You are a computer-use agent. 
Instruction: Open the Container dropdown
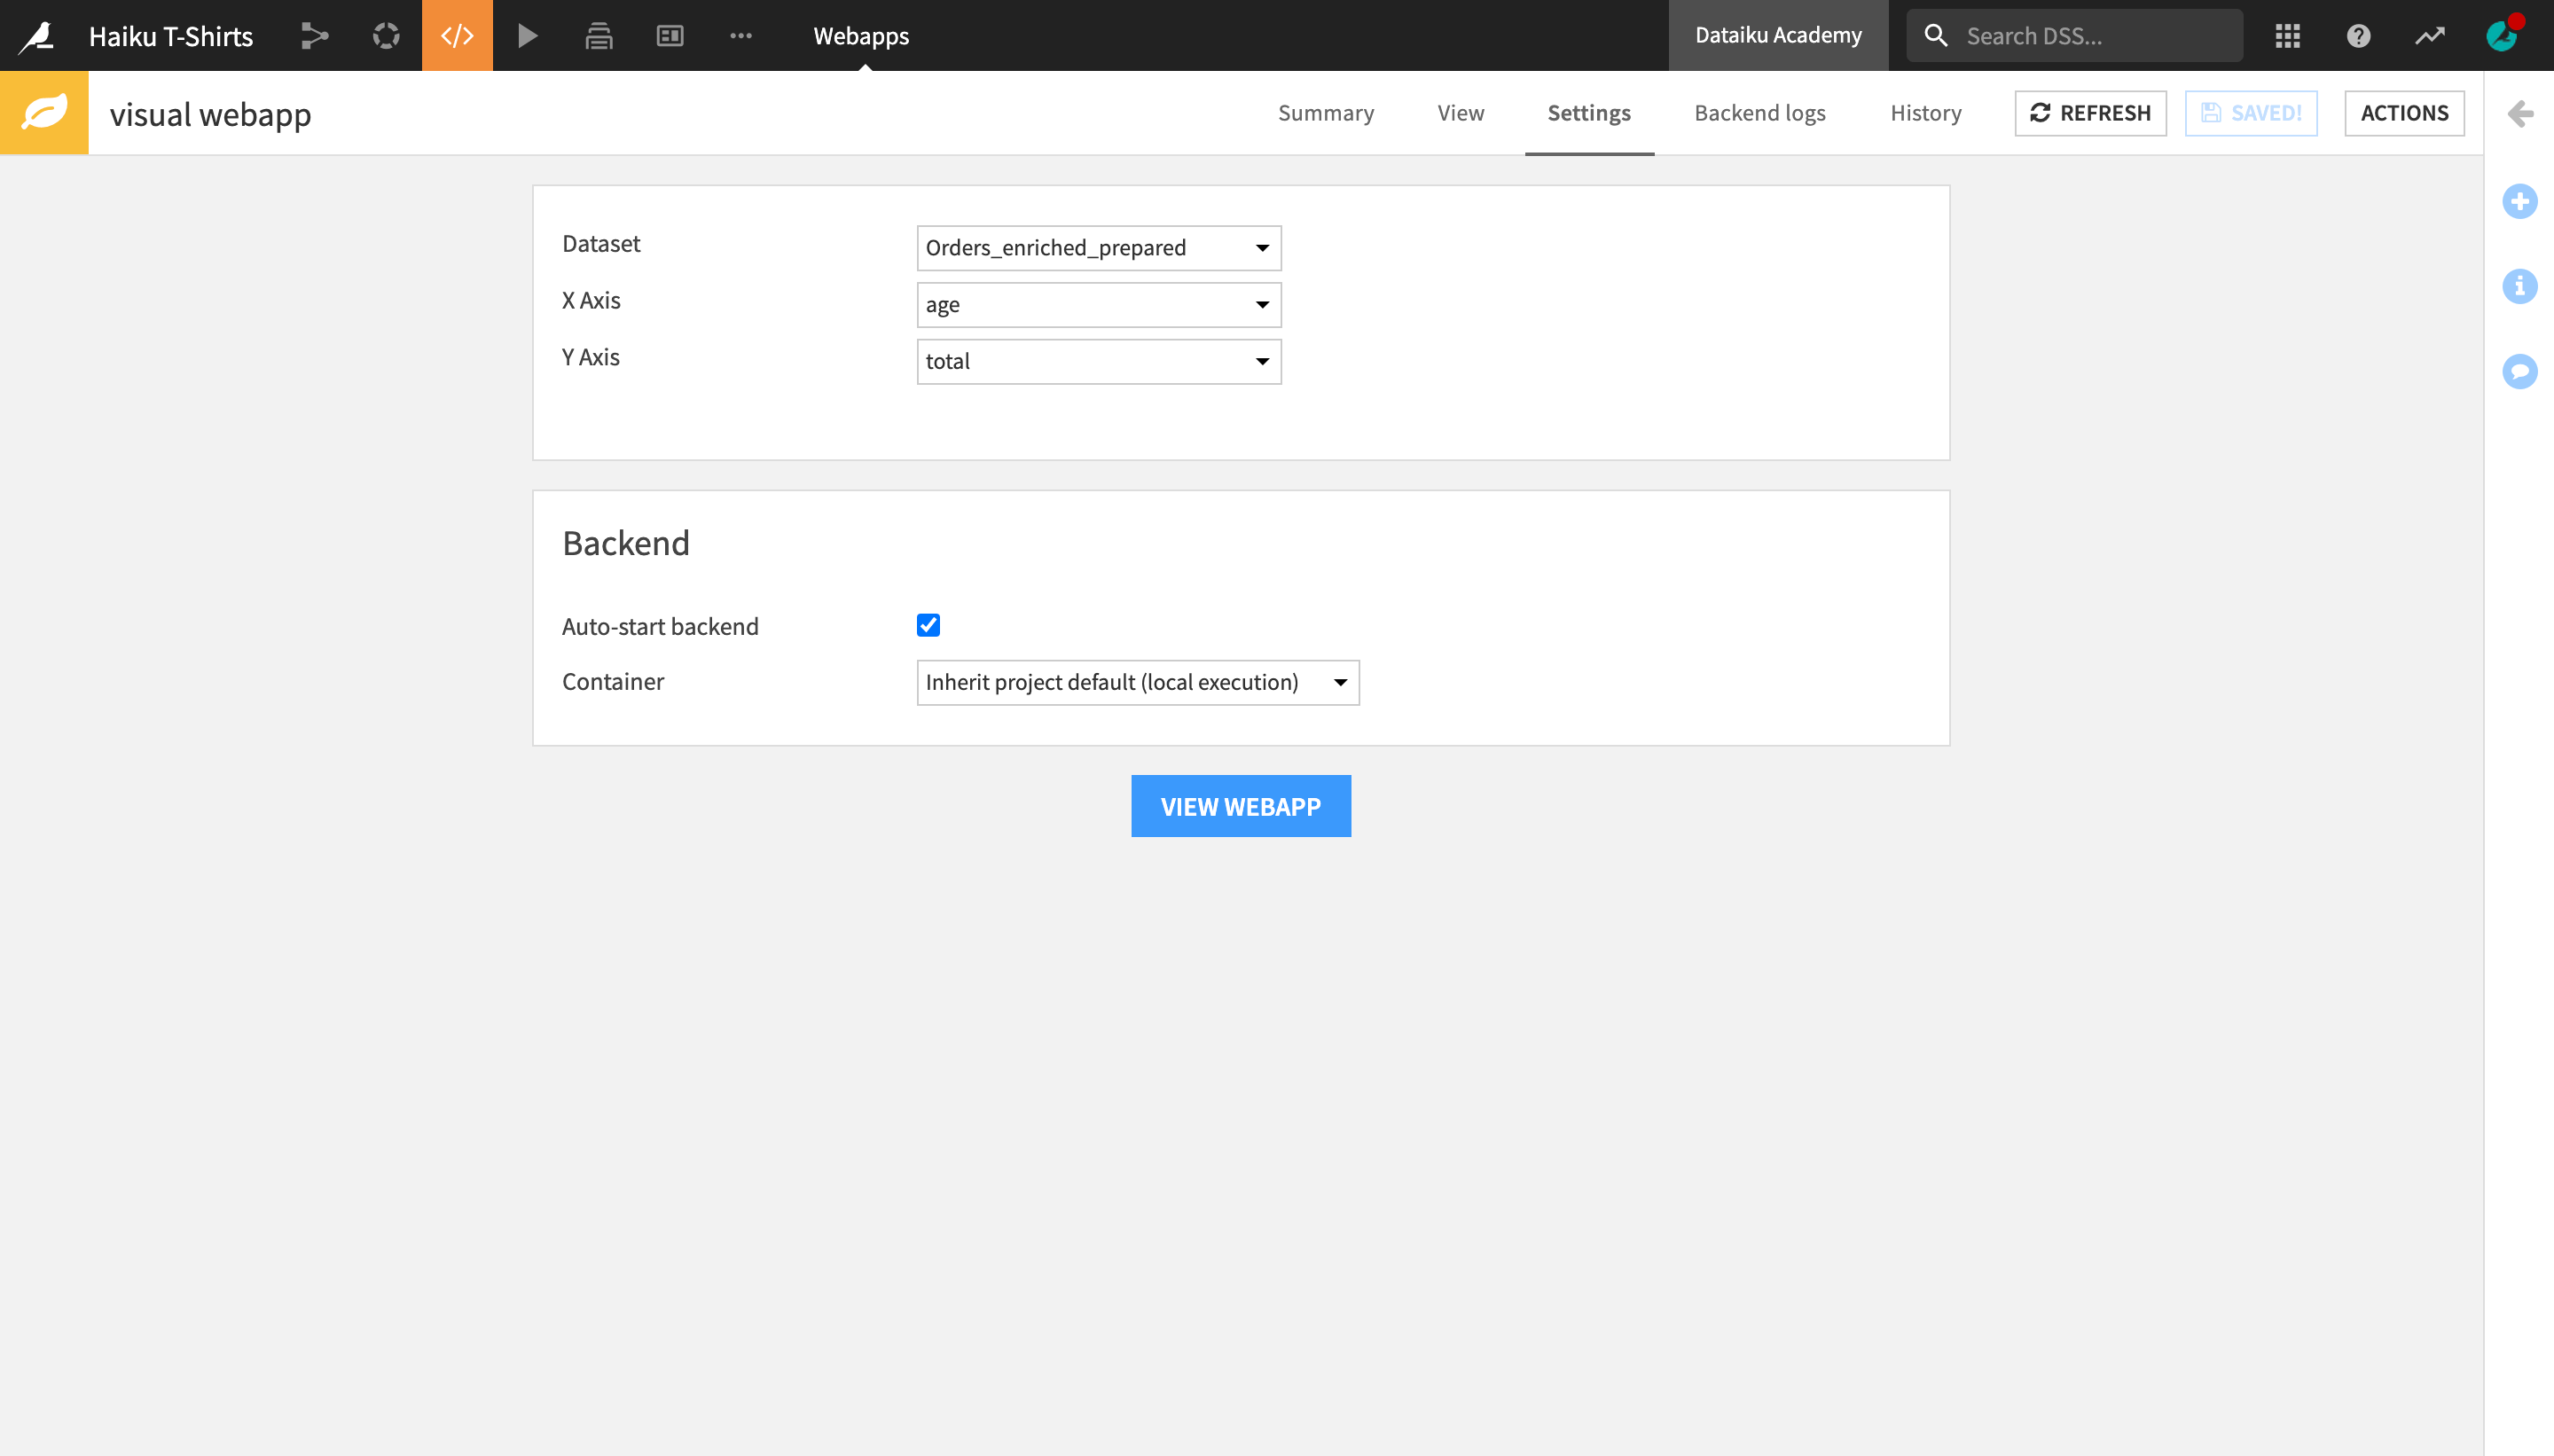tap(1137, 681)
